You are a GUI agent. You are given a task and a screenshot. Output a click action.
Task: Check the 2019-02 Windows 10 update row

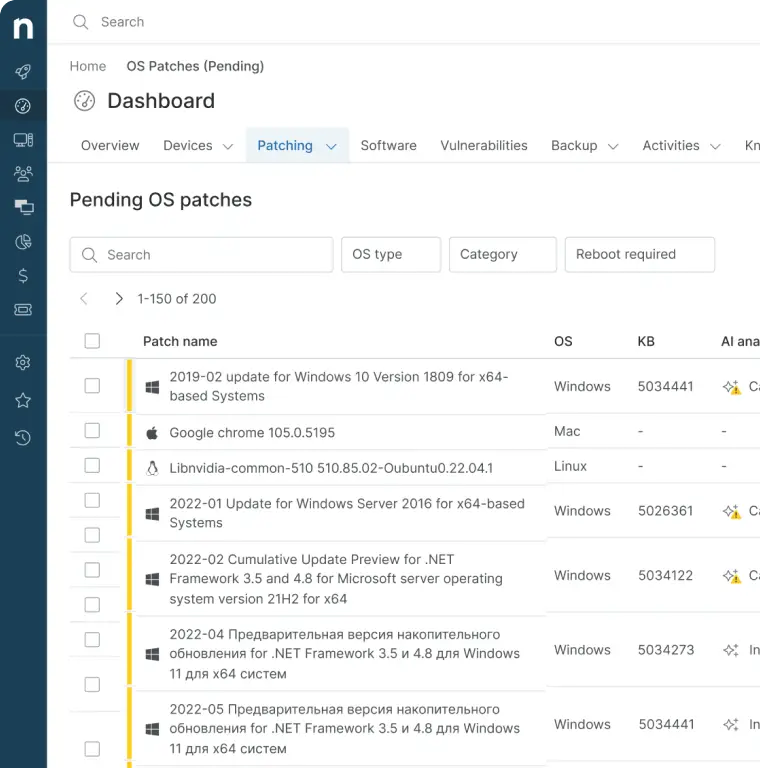92,385
